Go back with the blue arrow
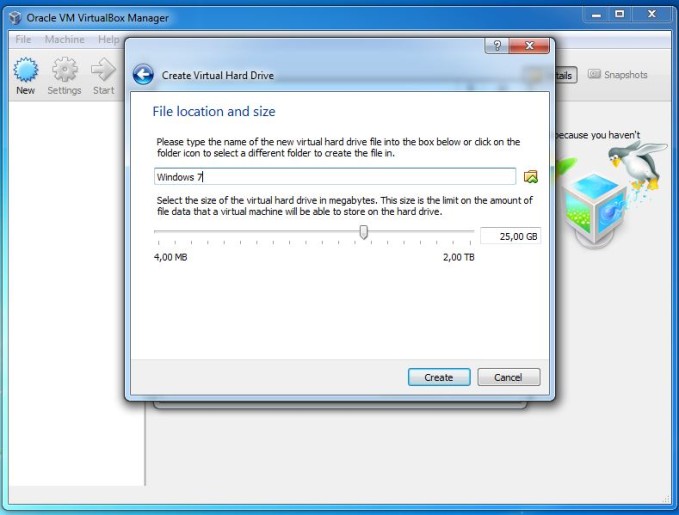 143,74
